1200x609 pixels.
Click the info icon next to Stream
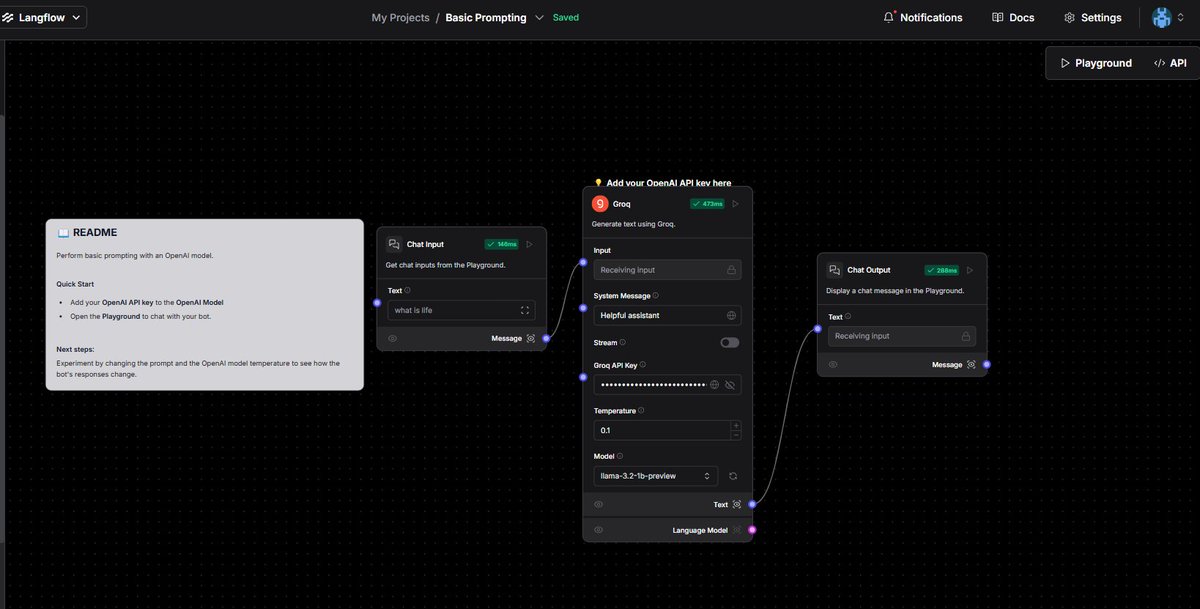[x=622, y=342]
